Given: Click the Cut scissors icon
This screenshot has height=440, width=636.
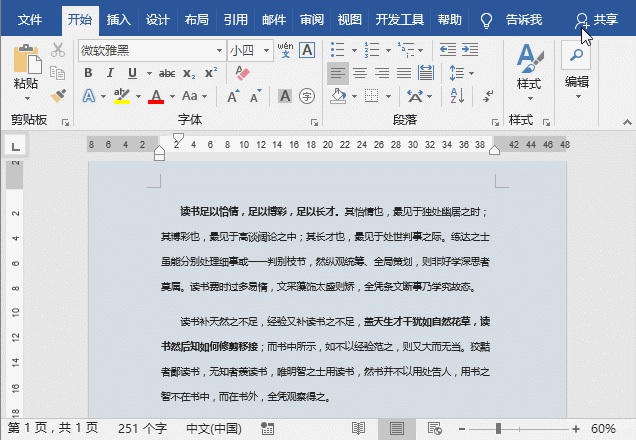Looking at the screenshot, I should tap(58, 49).
